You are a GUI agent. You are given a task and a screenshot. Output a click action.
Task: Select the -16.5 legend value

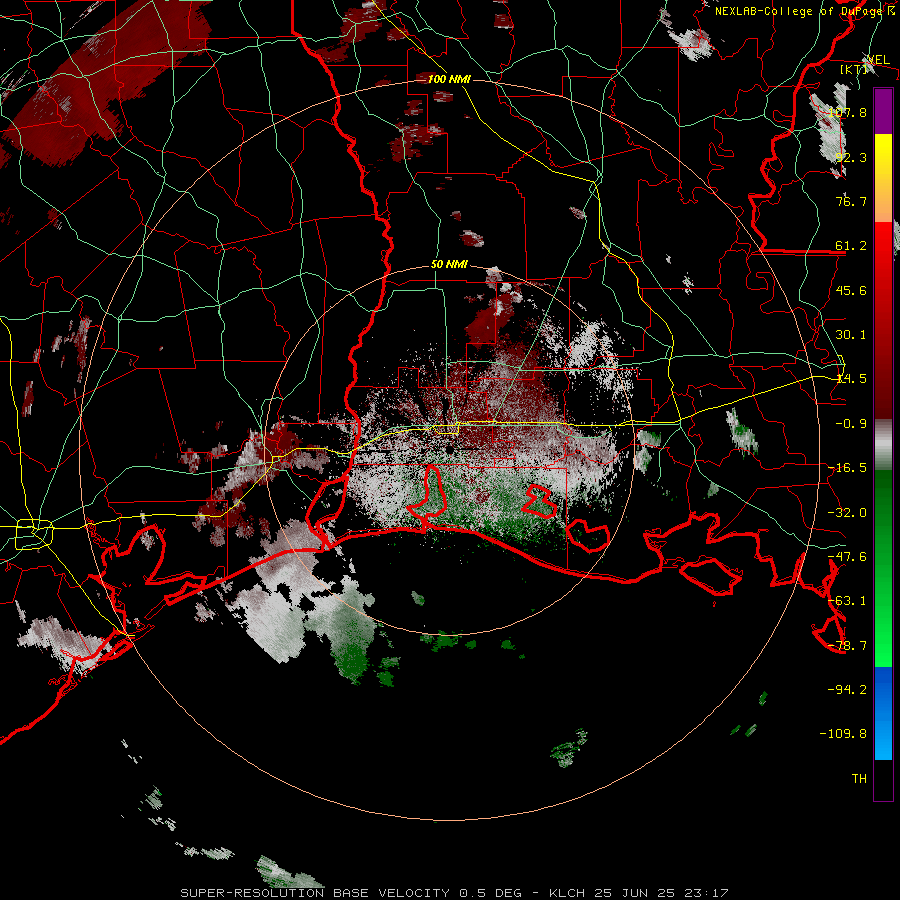(x=847, y=467)
